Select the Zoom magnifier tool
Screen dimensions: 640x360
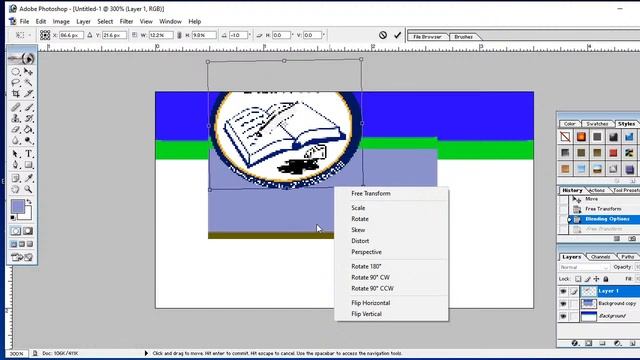pyautogui.click(x=28, y=189)
